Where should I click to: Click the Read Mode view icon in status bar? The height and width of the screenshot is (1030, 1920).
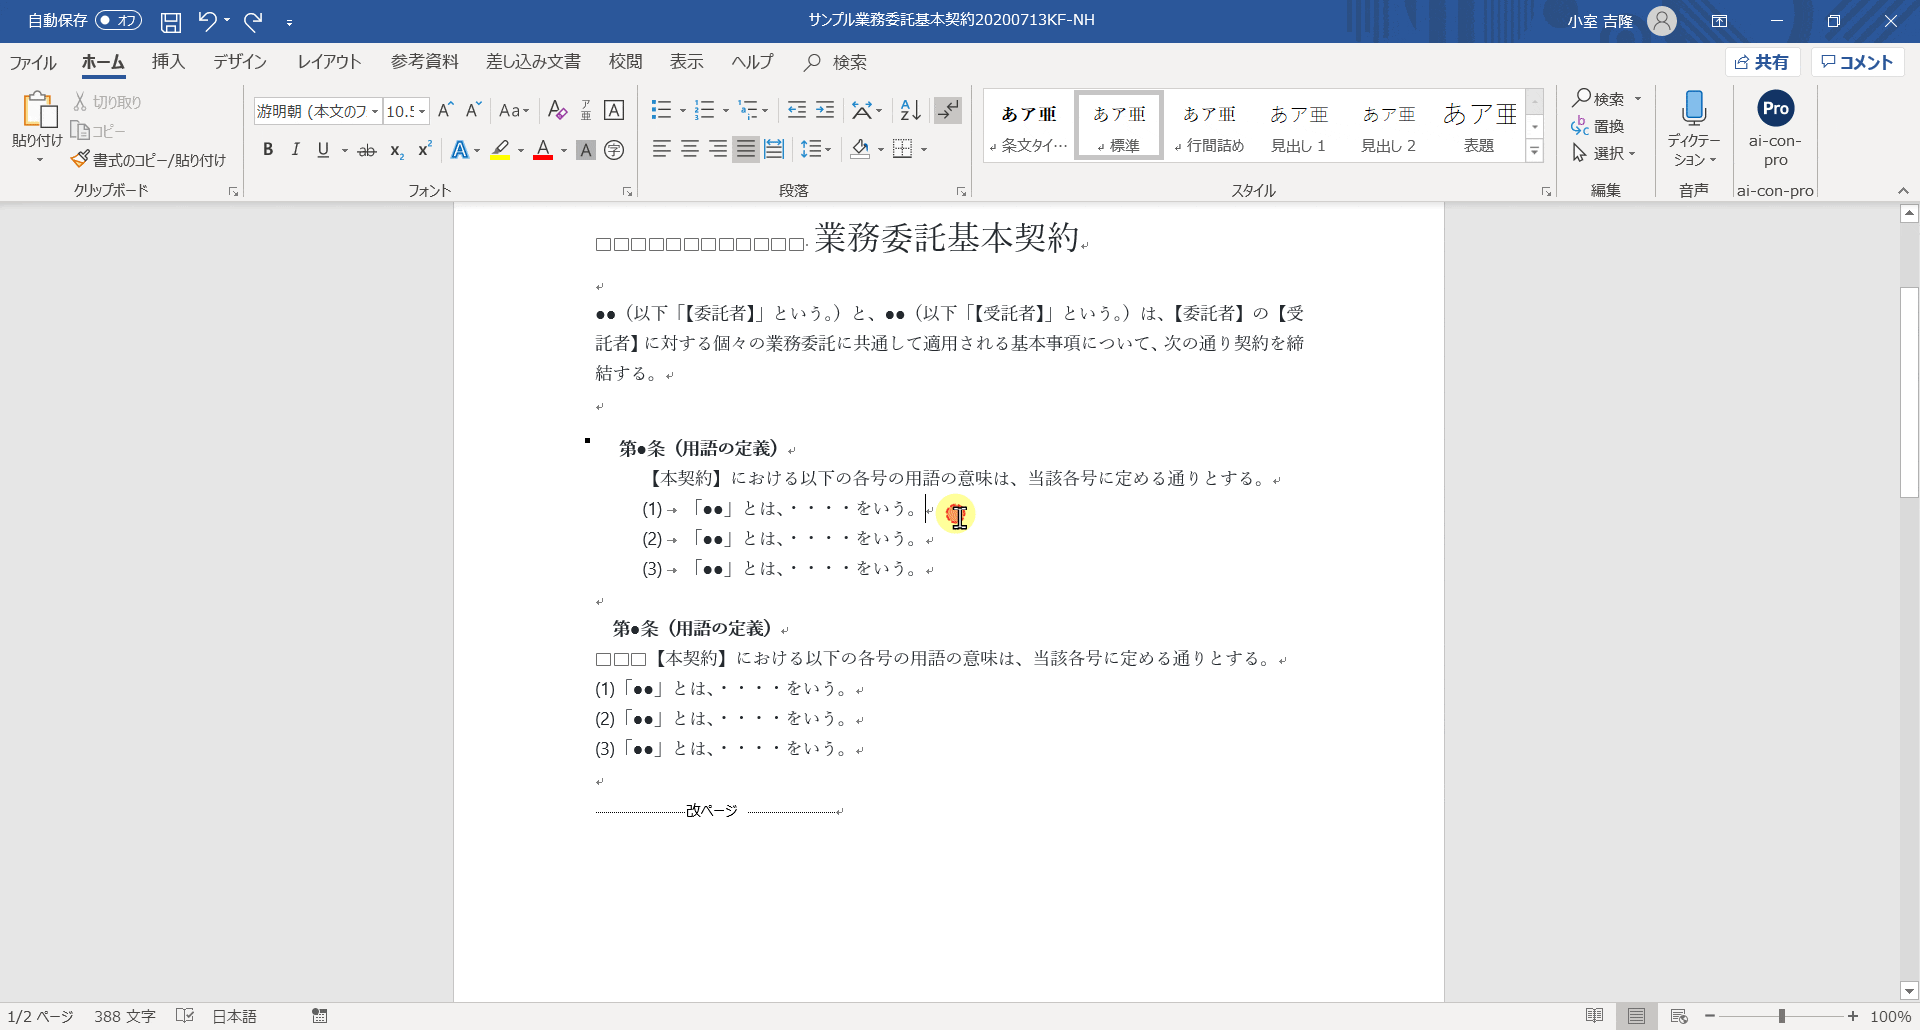1594,1016
